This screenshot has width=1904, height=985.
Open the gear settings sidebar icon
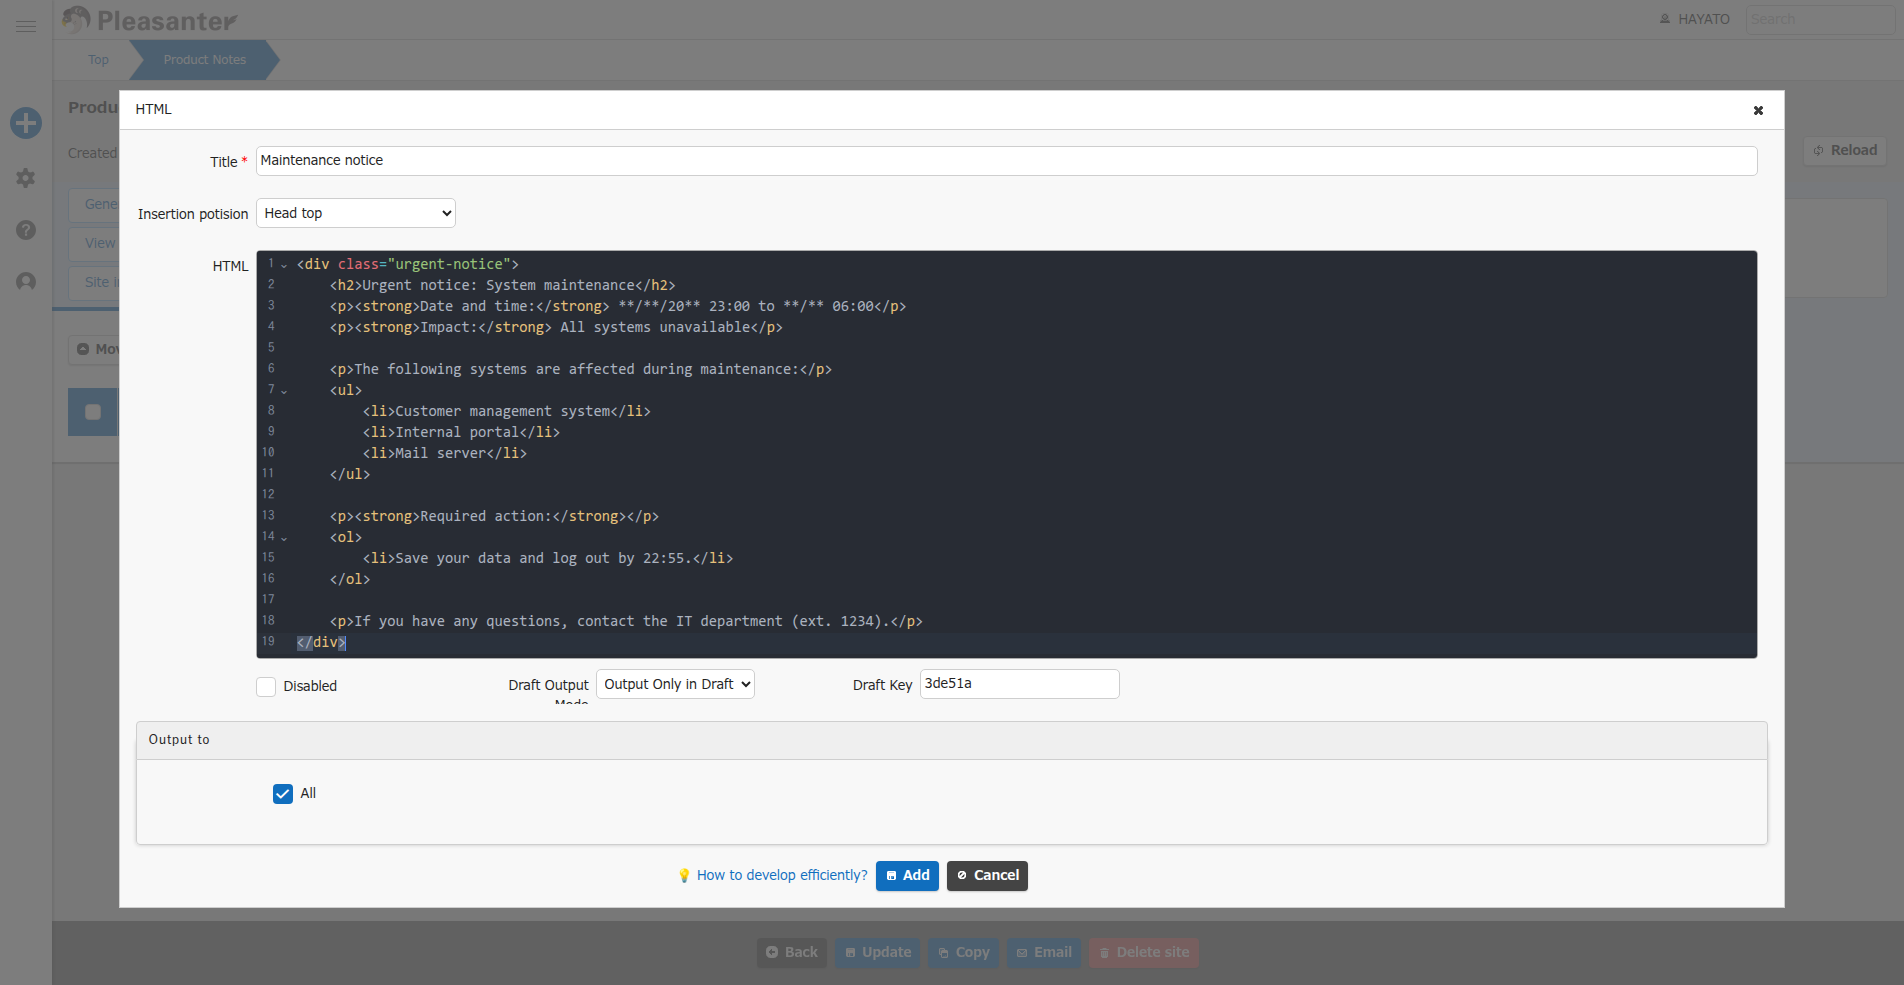[x=26, y=178]
